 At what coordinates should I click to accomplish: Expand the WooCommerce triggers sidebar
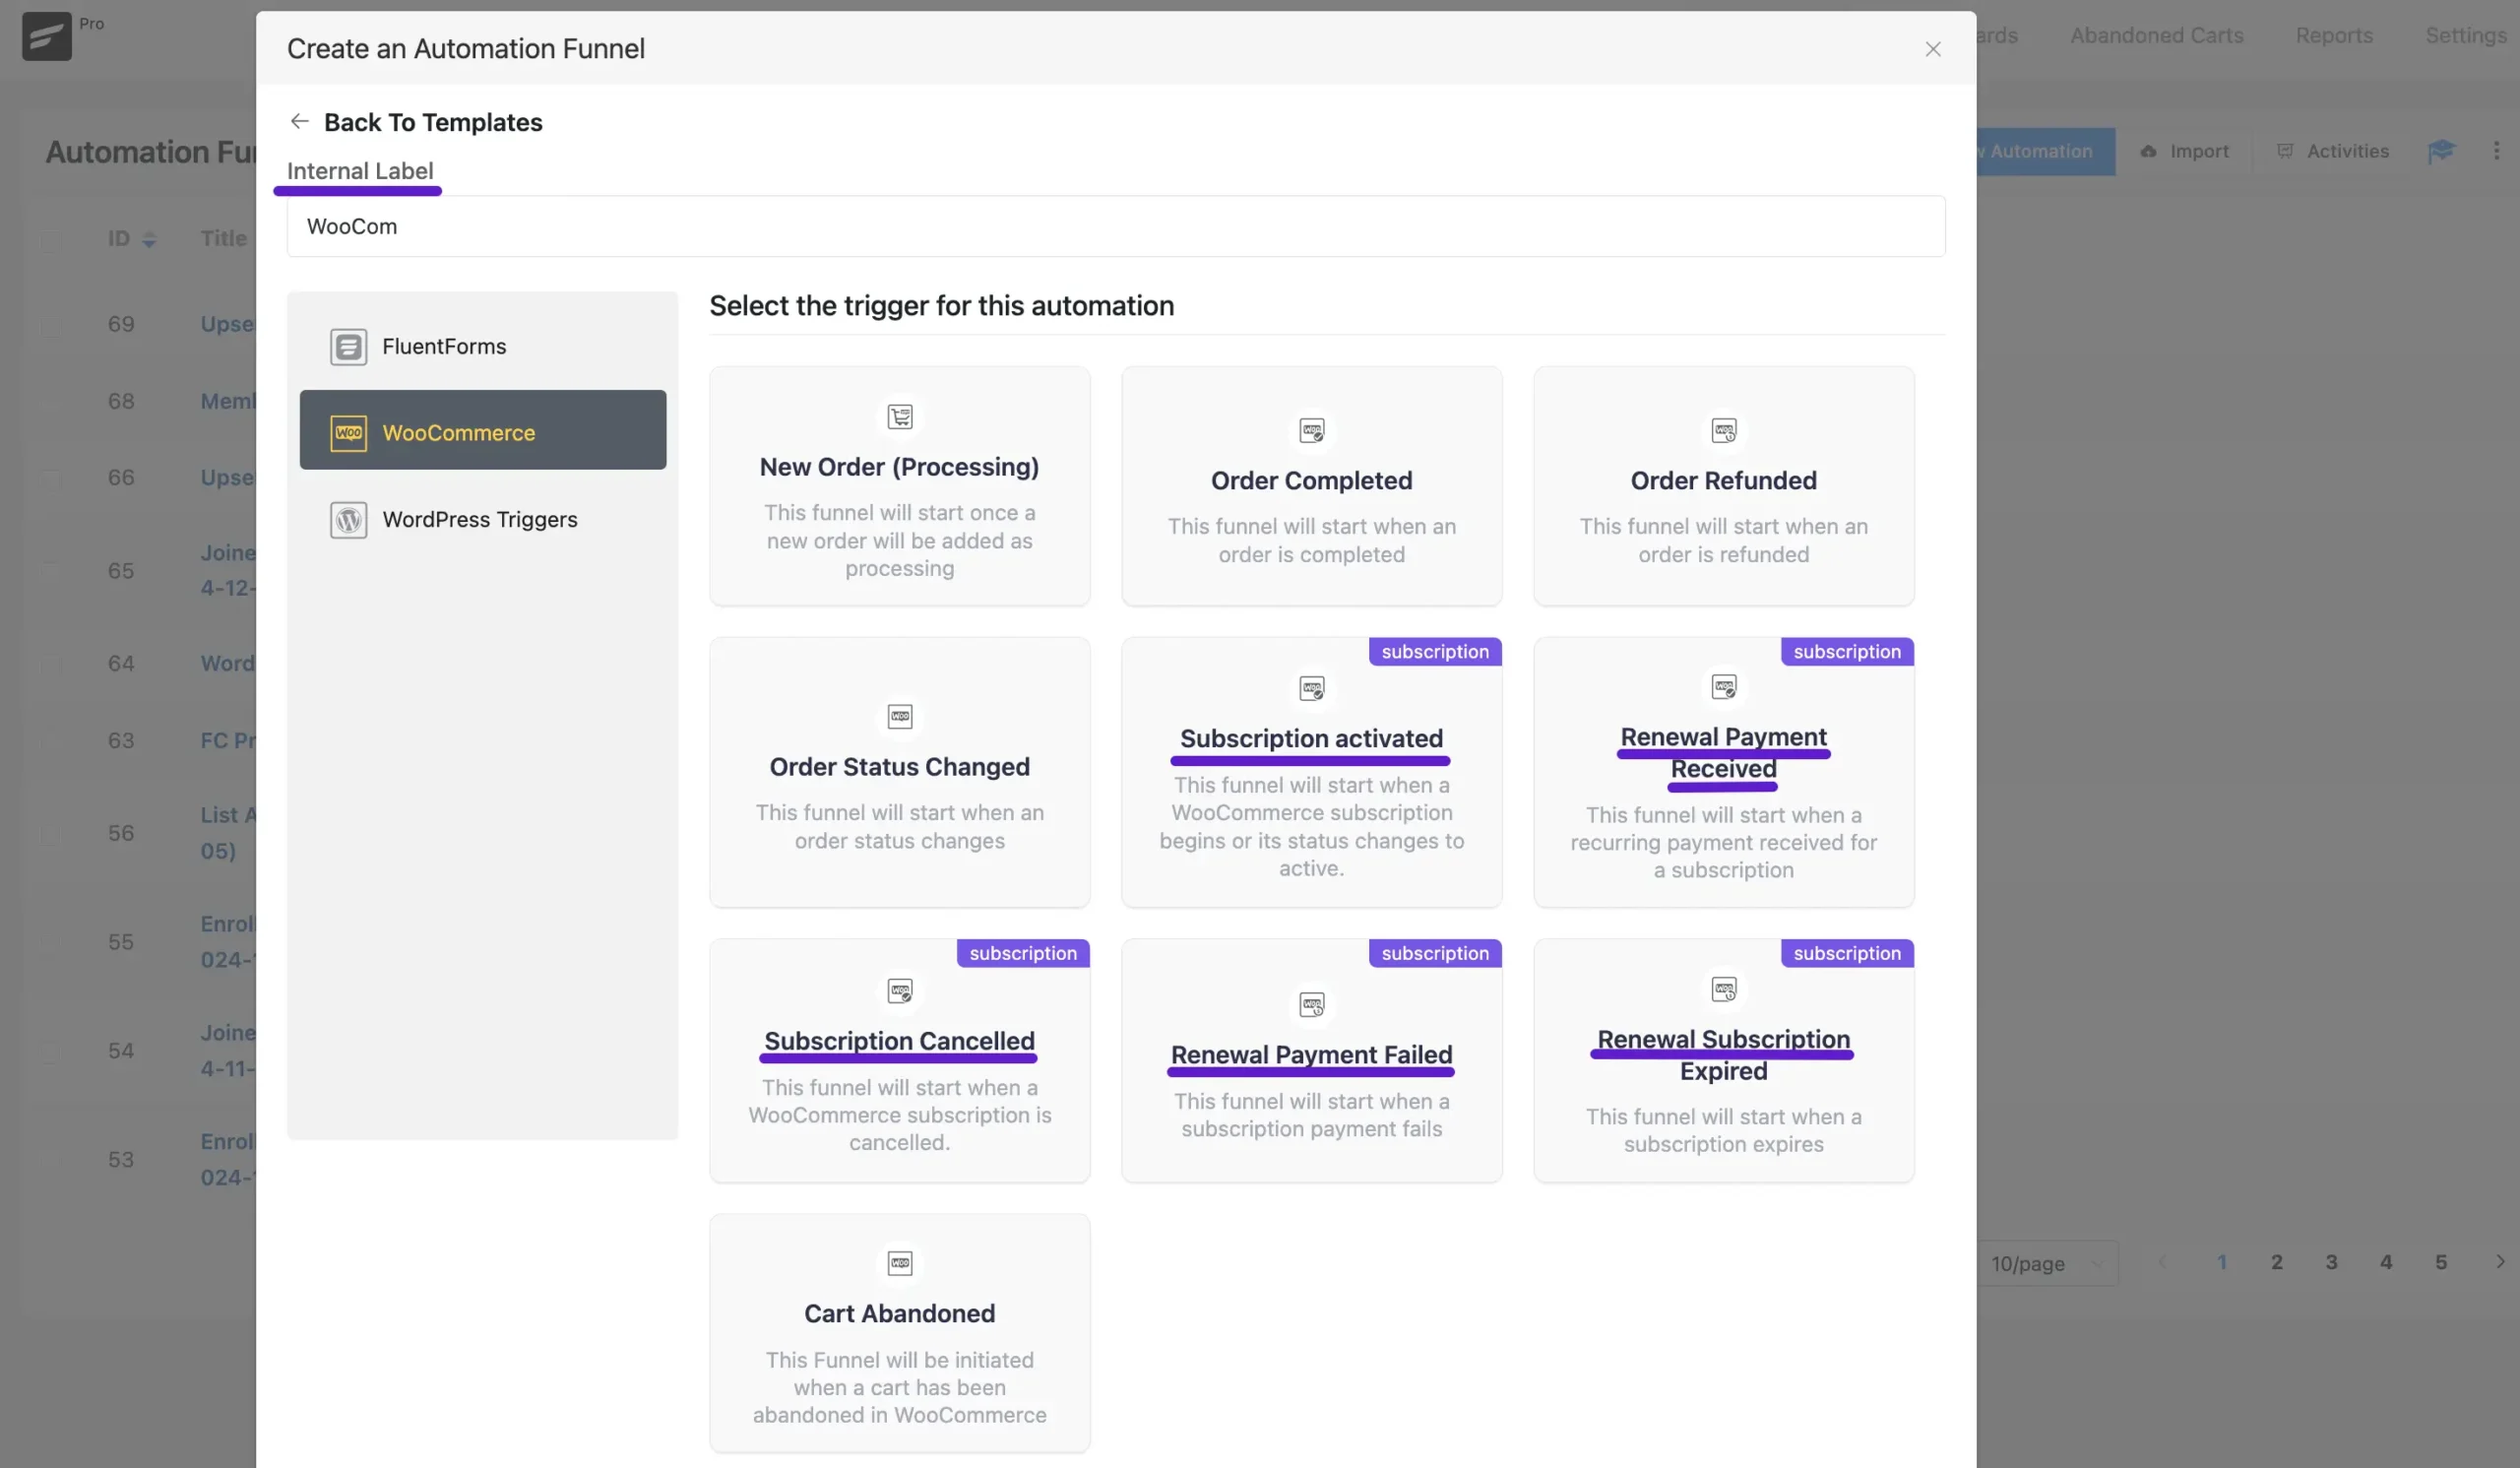[483, 430]
